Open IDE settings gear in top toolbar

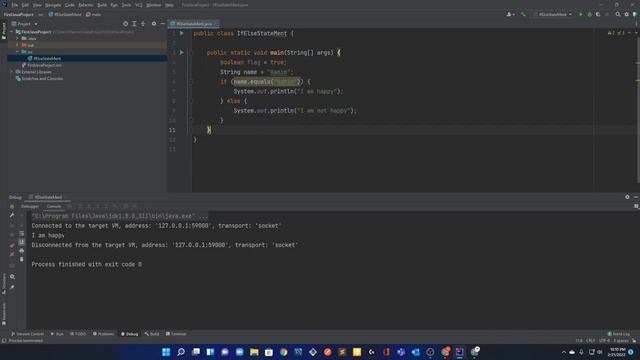[627, 14]
